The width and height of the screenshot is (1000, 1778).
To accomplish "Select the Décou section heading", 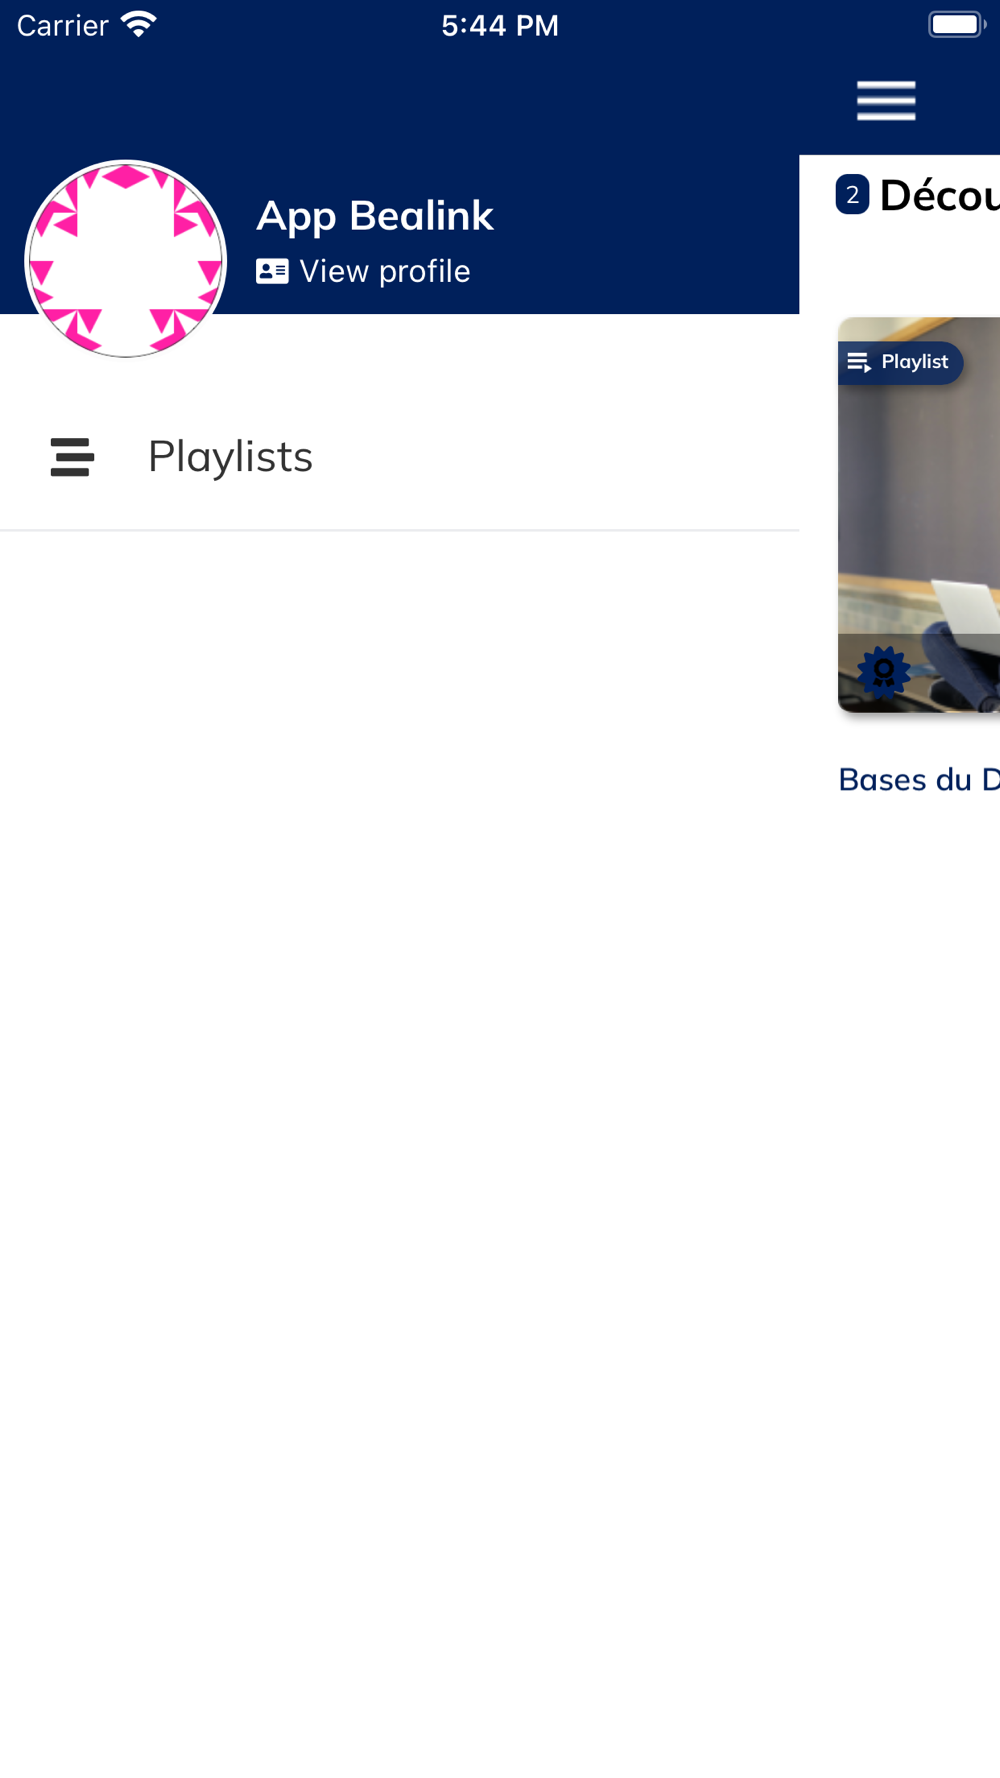I will [x=939, y=195].
